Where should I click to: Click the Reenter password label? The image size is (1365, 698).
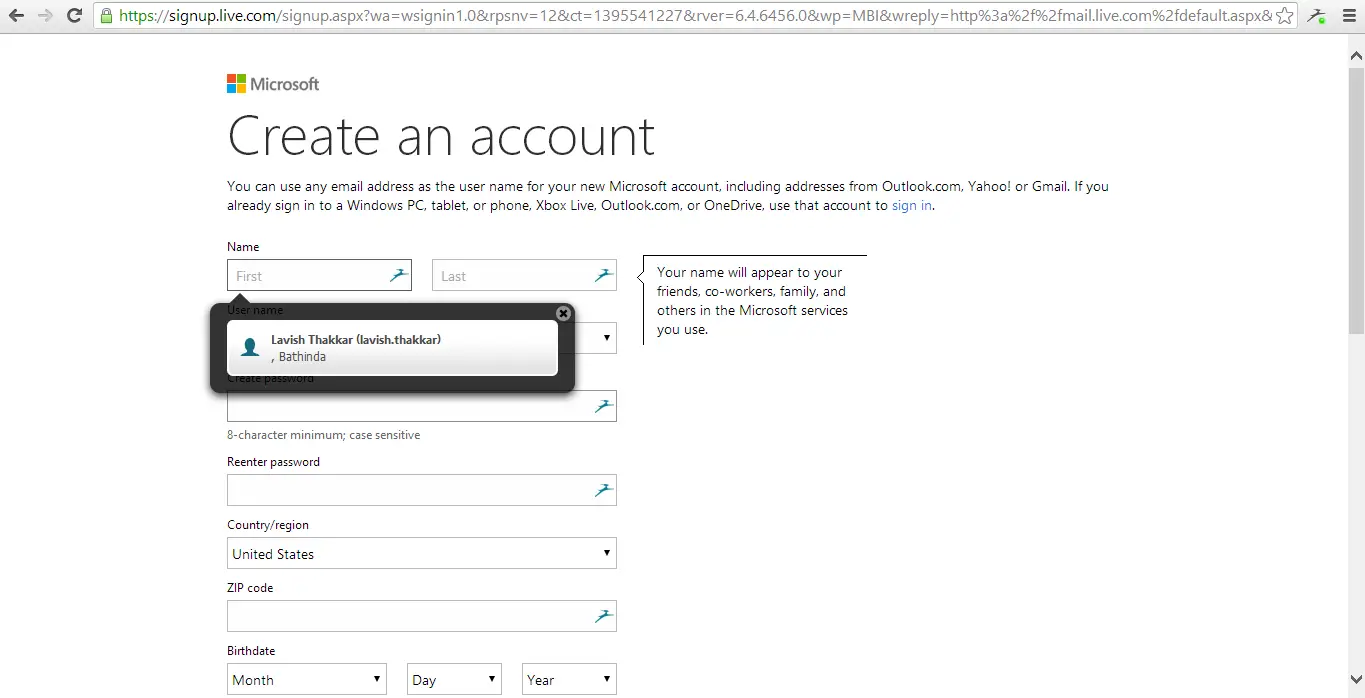(273, 462)
